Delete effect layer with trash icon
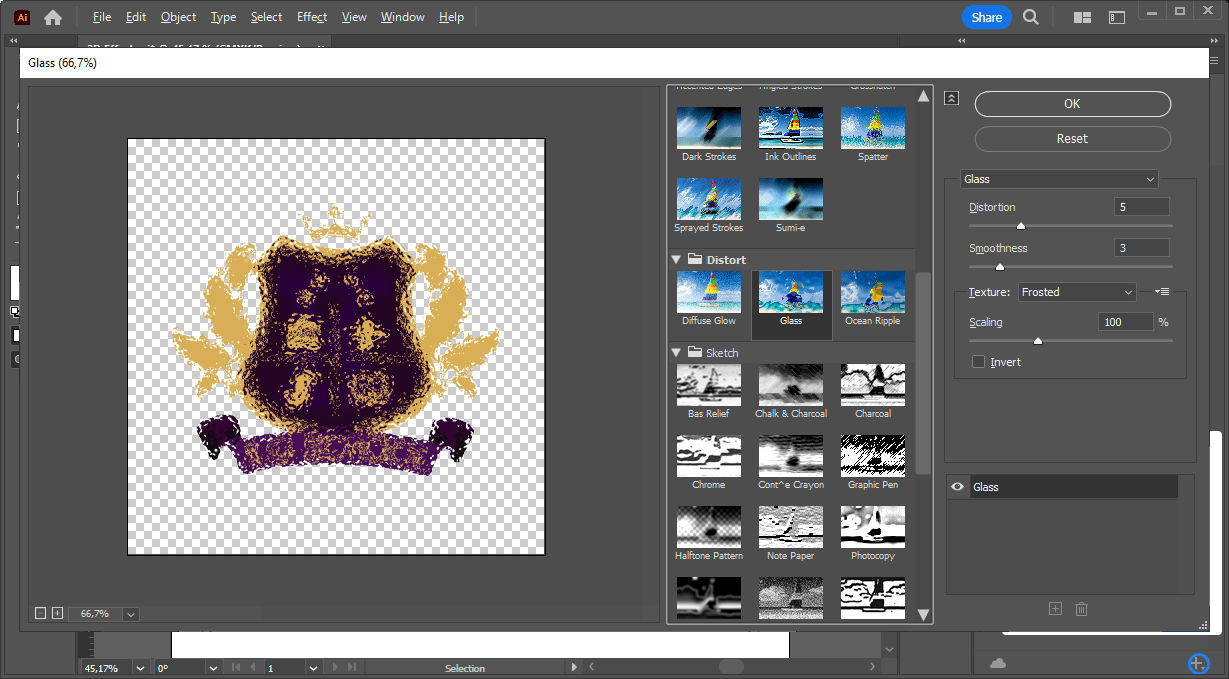This screenshot has height=679, width=1229. tap(1081, 608)
